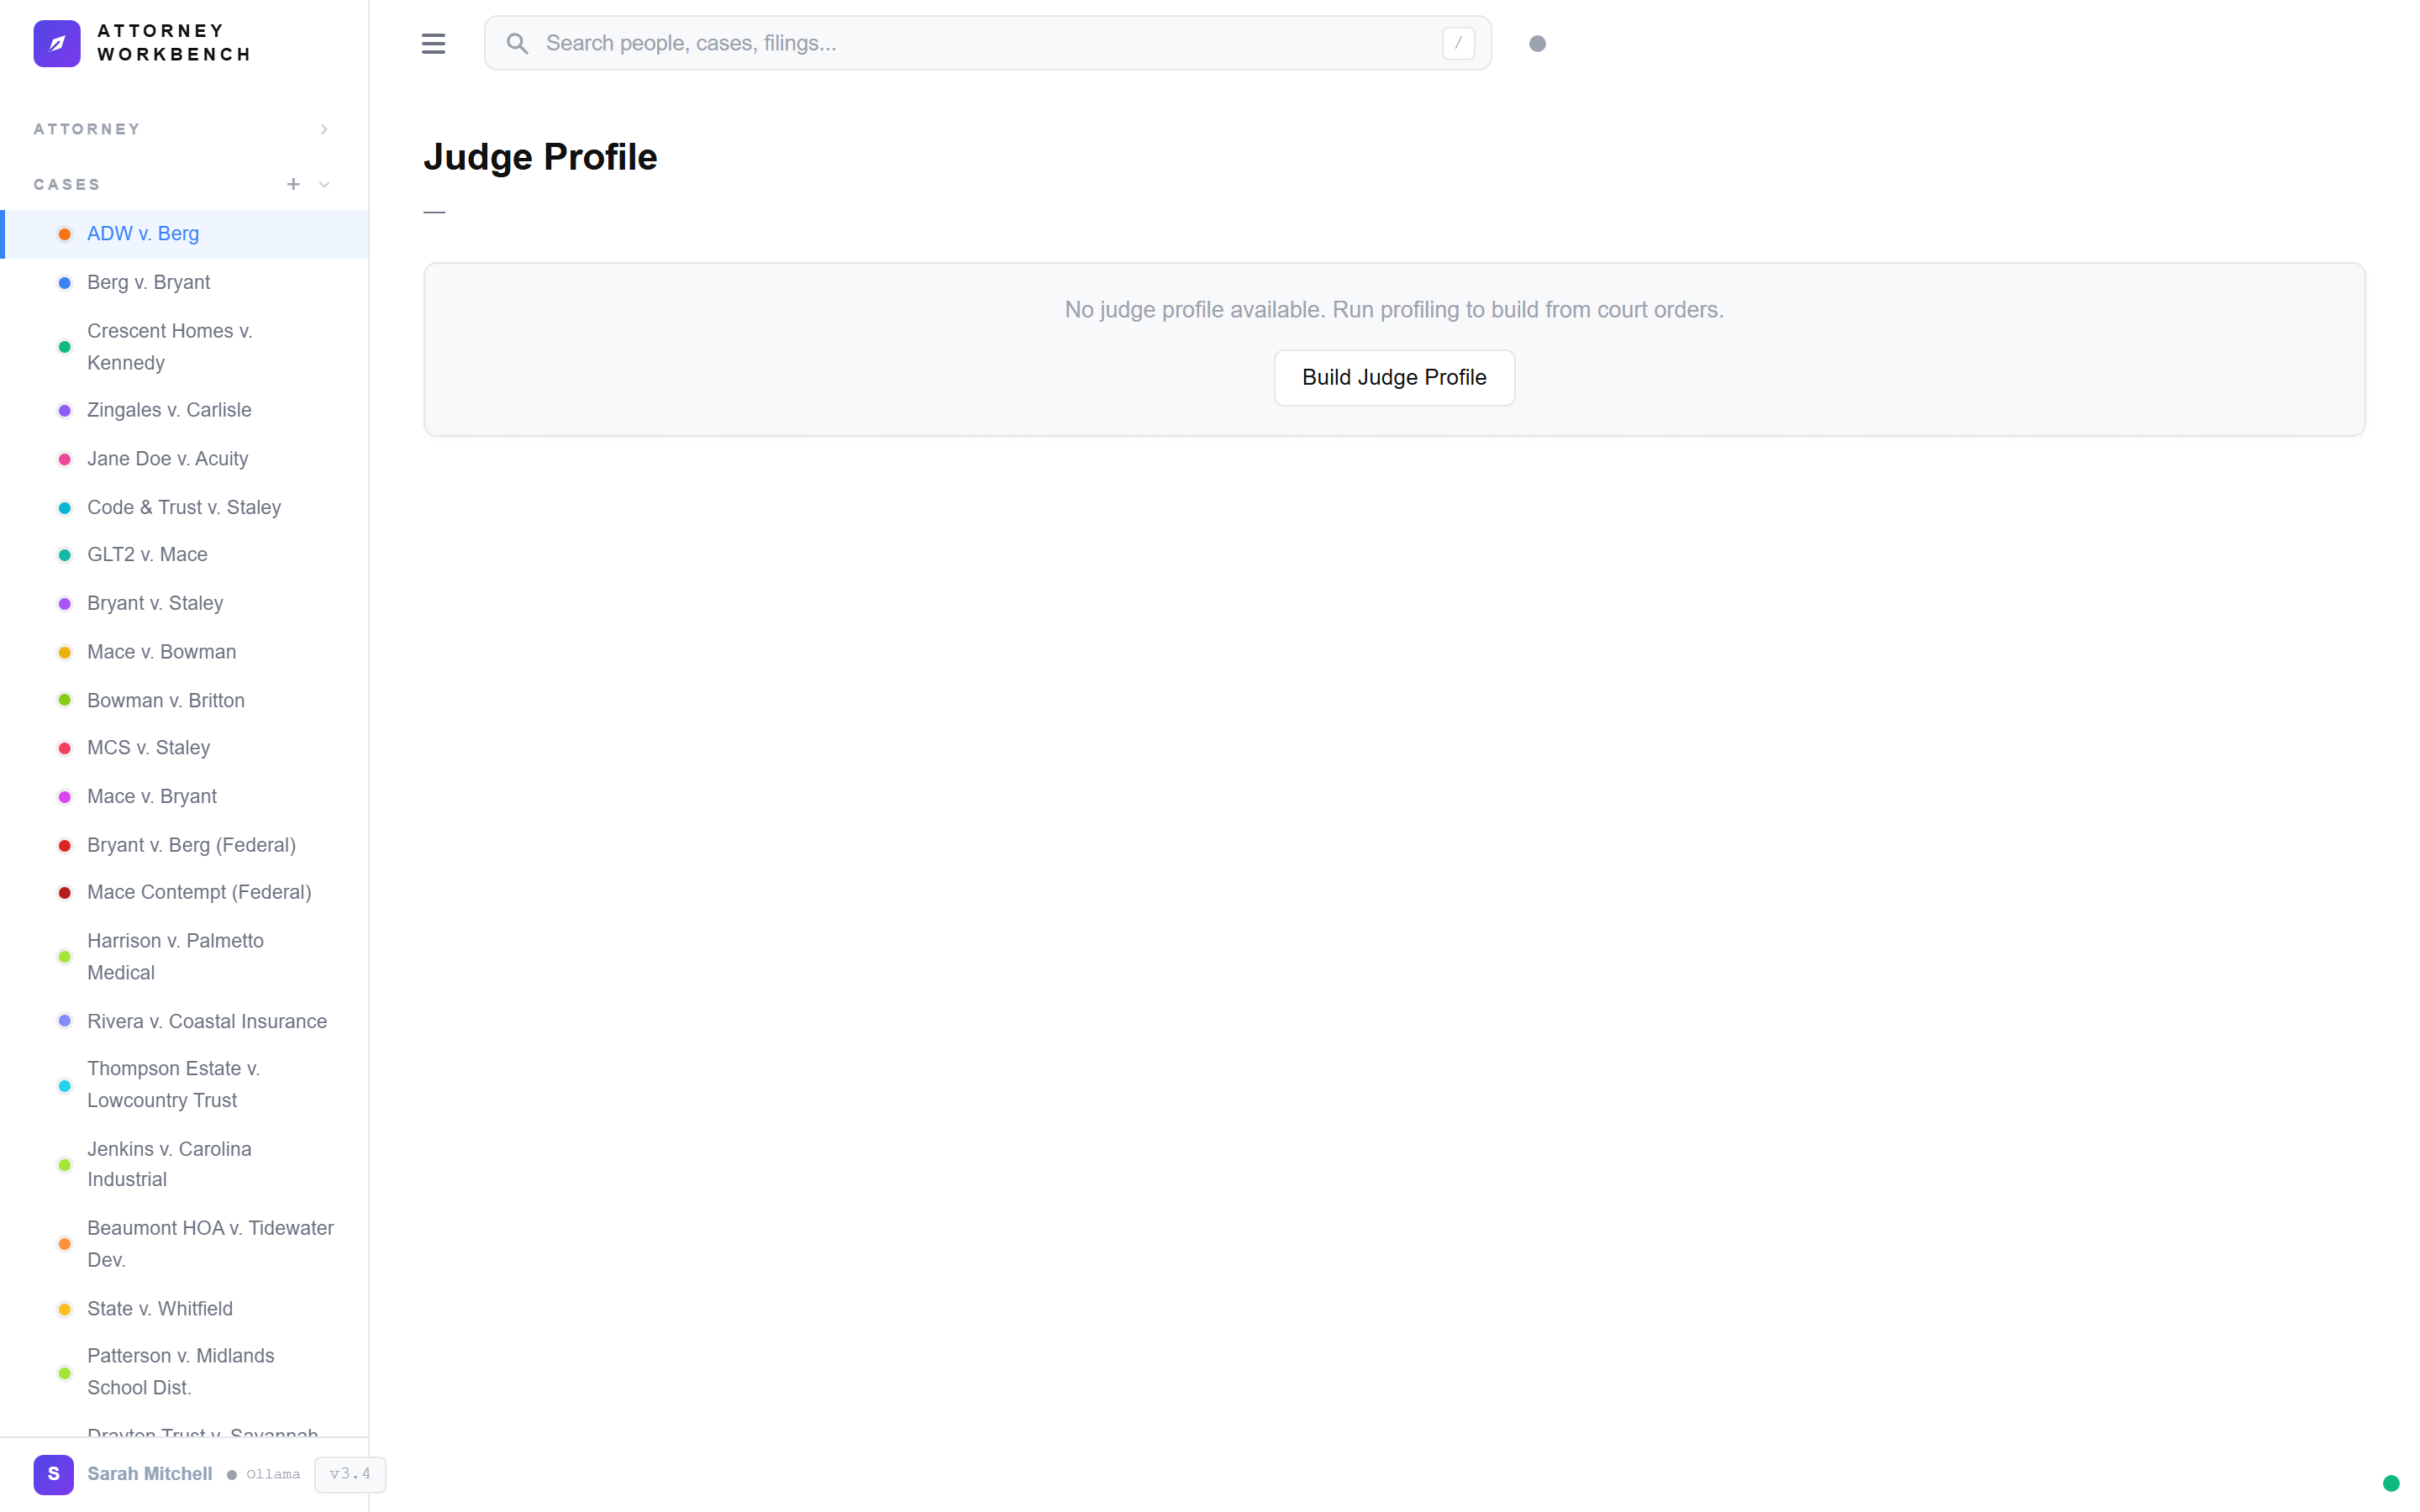Click the slash keyboard shortcut badge
The height and width of the screenshot is (1512, 2420).
tap(1457, 43)
